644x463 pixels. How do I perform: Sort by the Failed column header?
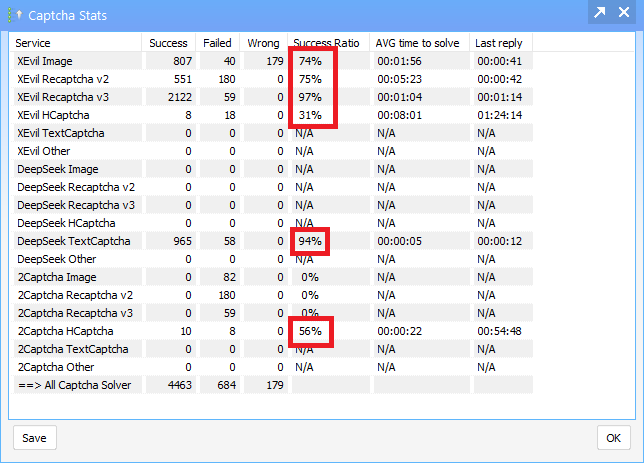(x=218, y=43)
